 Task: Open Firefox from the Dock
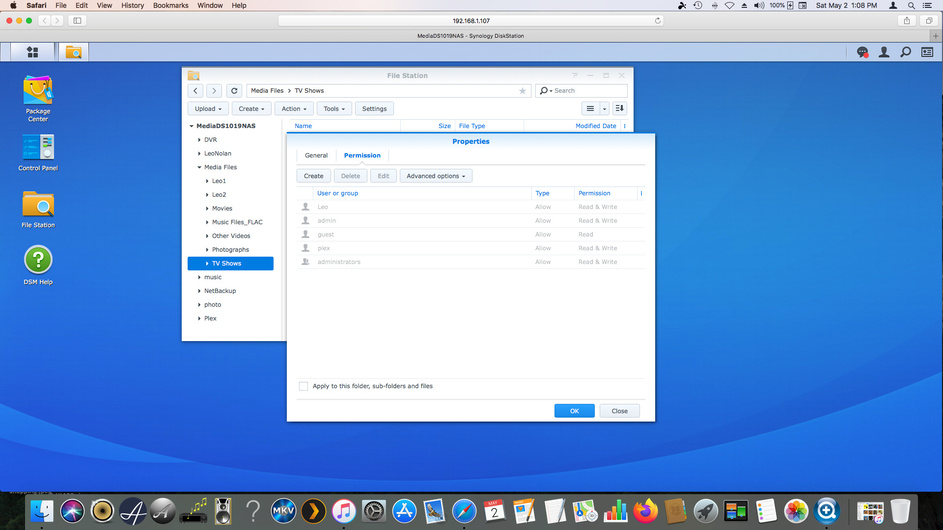[645, 511]
